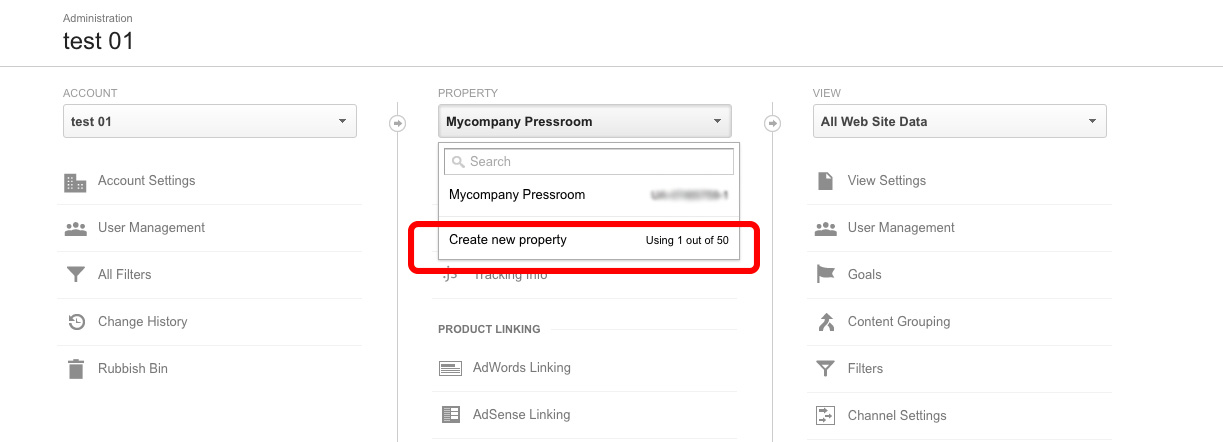Click the Rubbish Bin trash icon
The image size is (1223, 442).
pos(75,369)
